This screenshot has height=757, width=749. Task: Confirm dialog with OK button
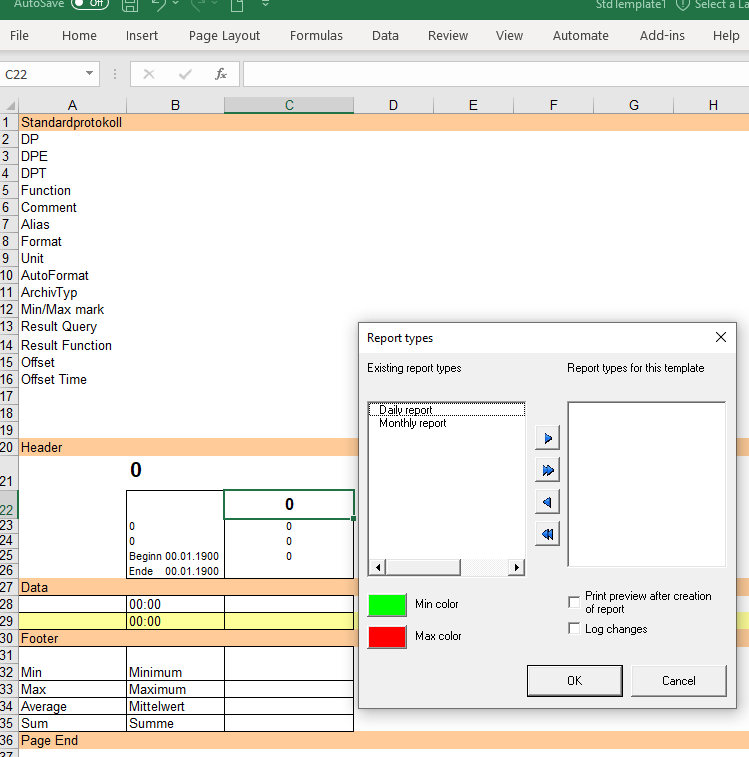click(x=575, y=681)
